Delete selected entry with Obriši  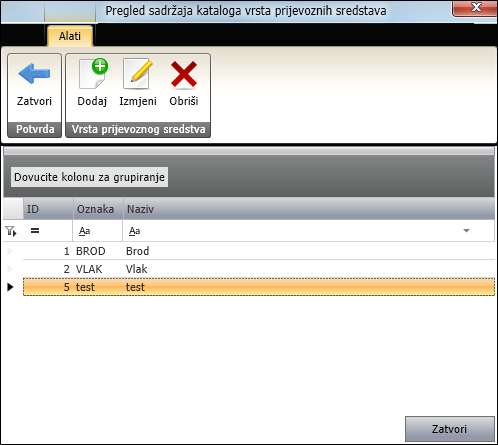coord(184,83)
